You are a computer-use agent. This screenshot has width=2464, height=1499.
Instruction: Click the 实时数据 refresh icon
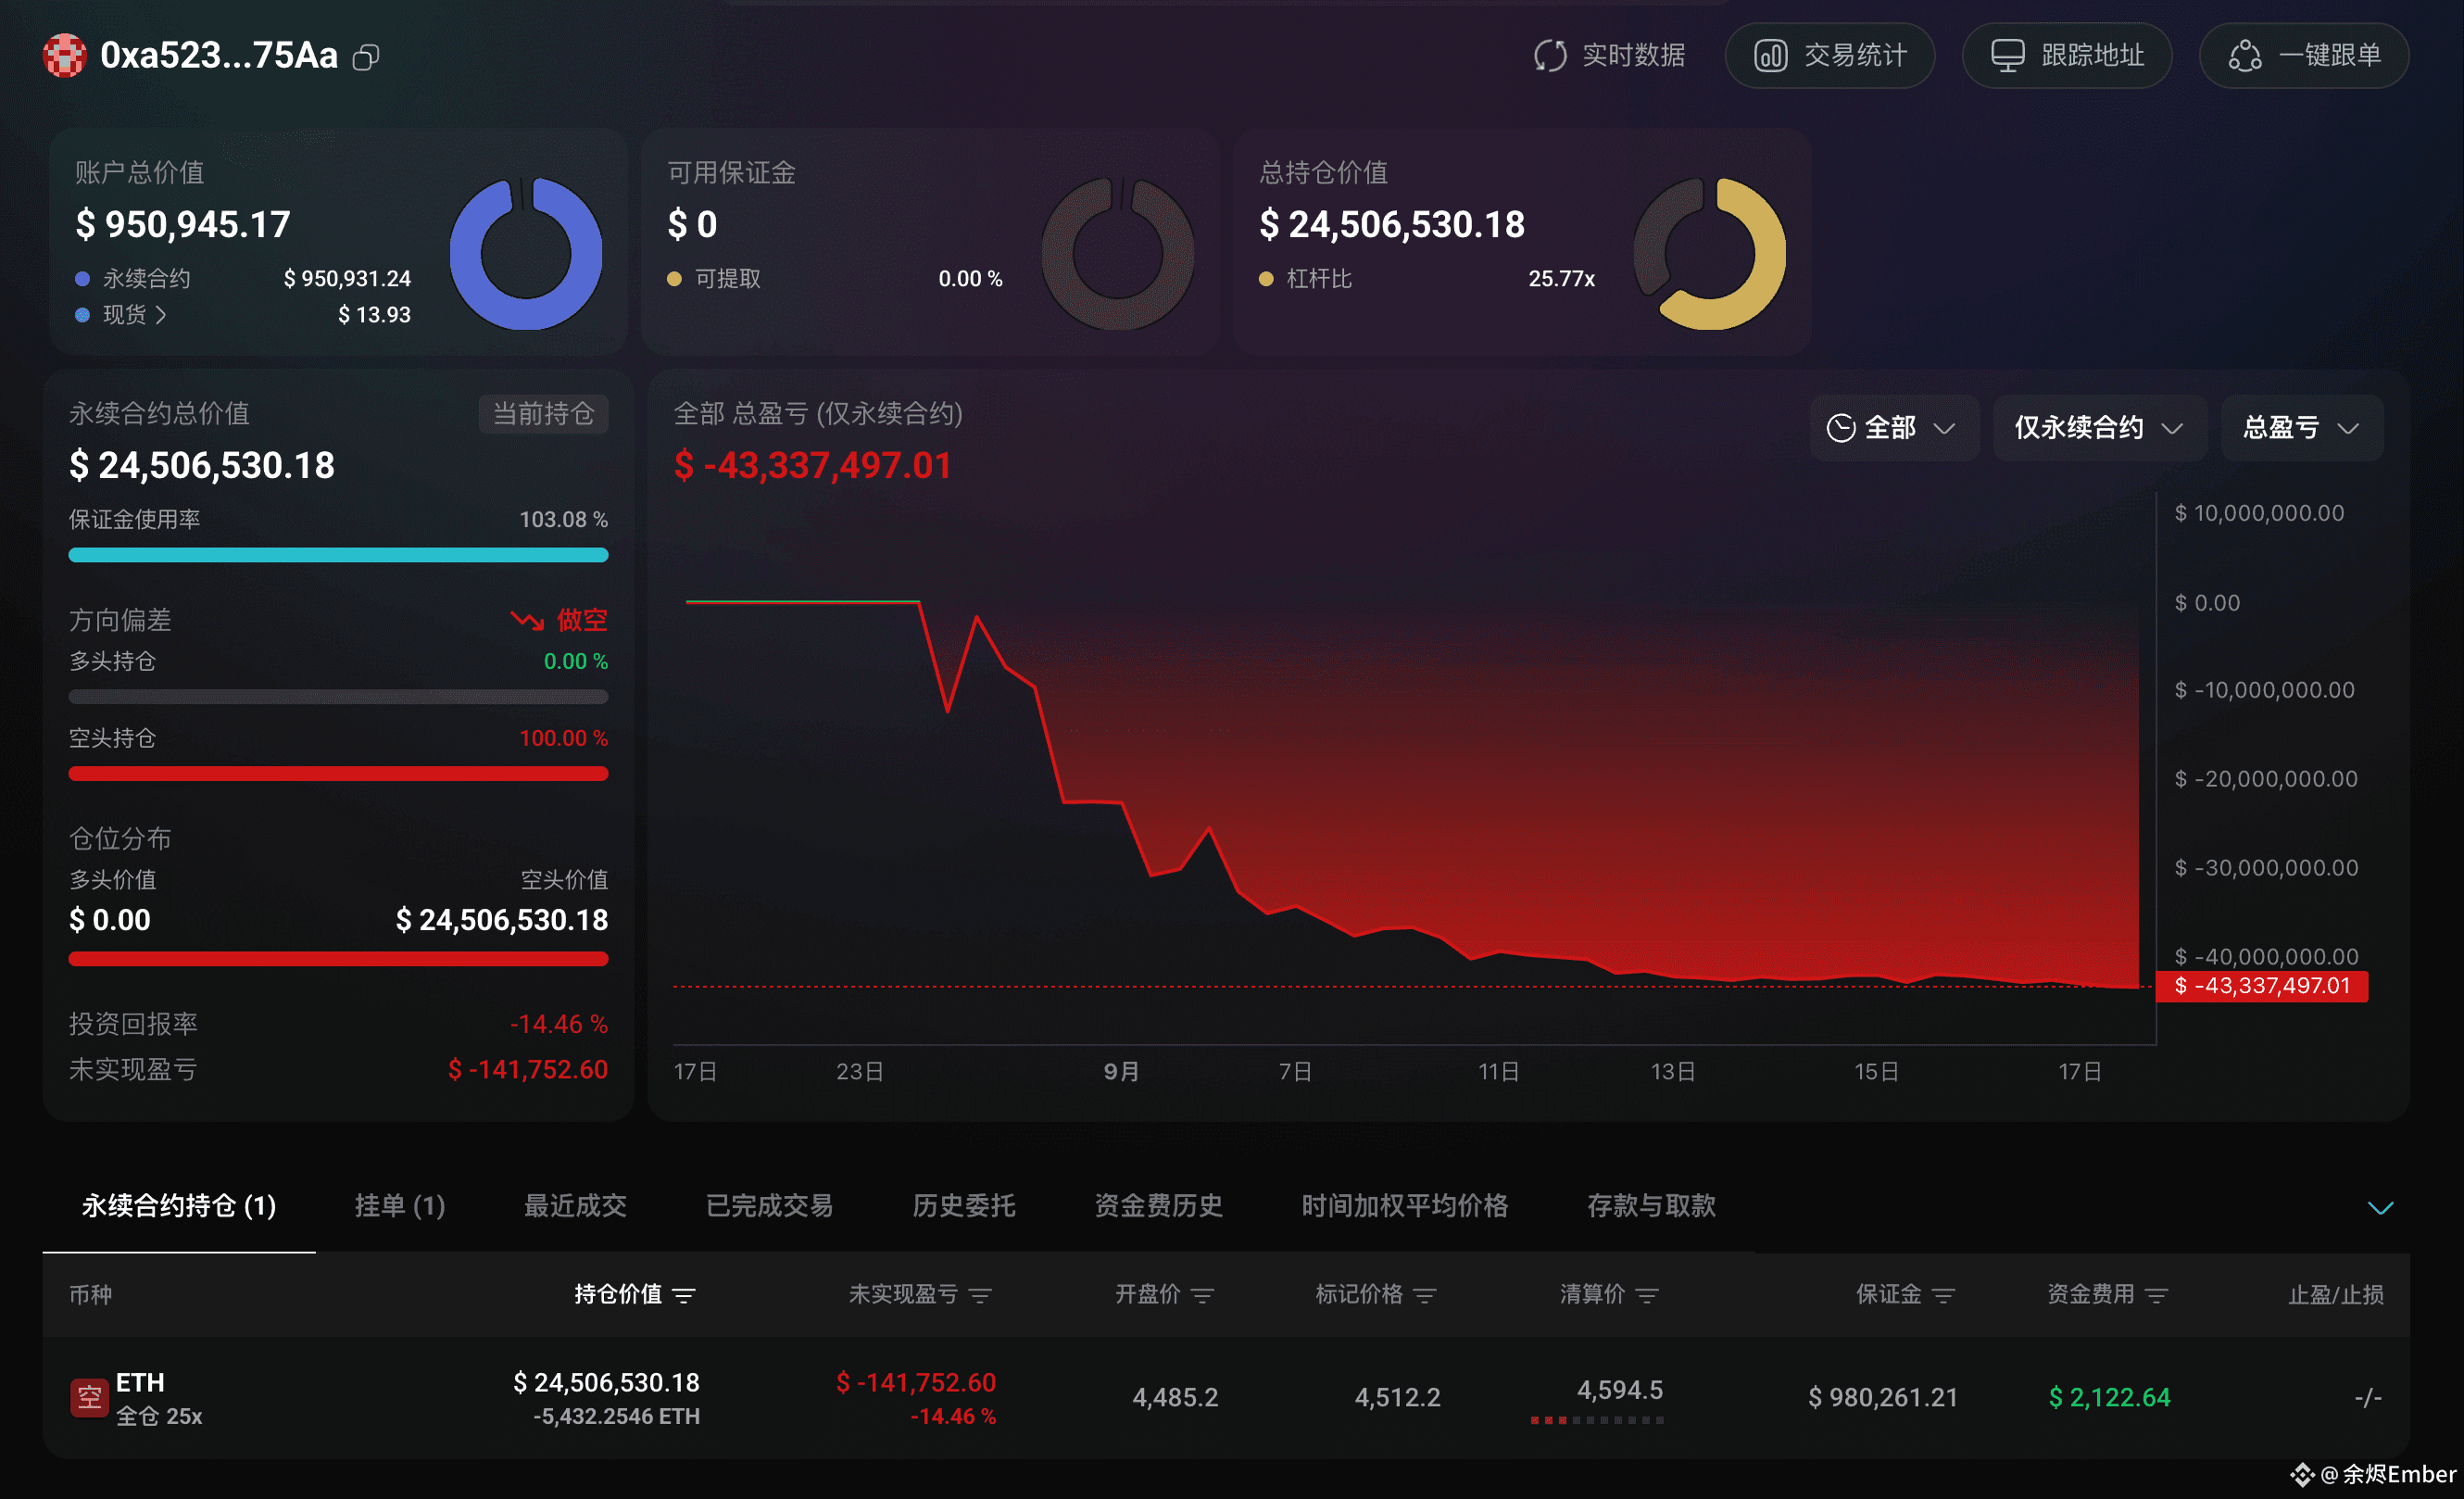pos(1550,55)
